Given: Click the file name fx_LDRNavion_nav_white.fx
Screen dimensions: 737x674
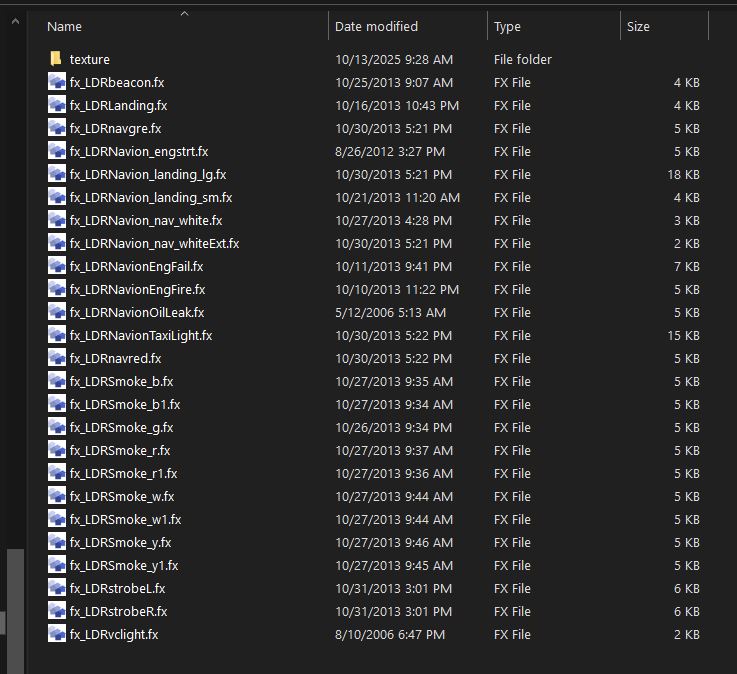Looking at the screenshot, I should coord(146,220).
